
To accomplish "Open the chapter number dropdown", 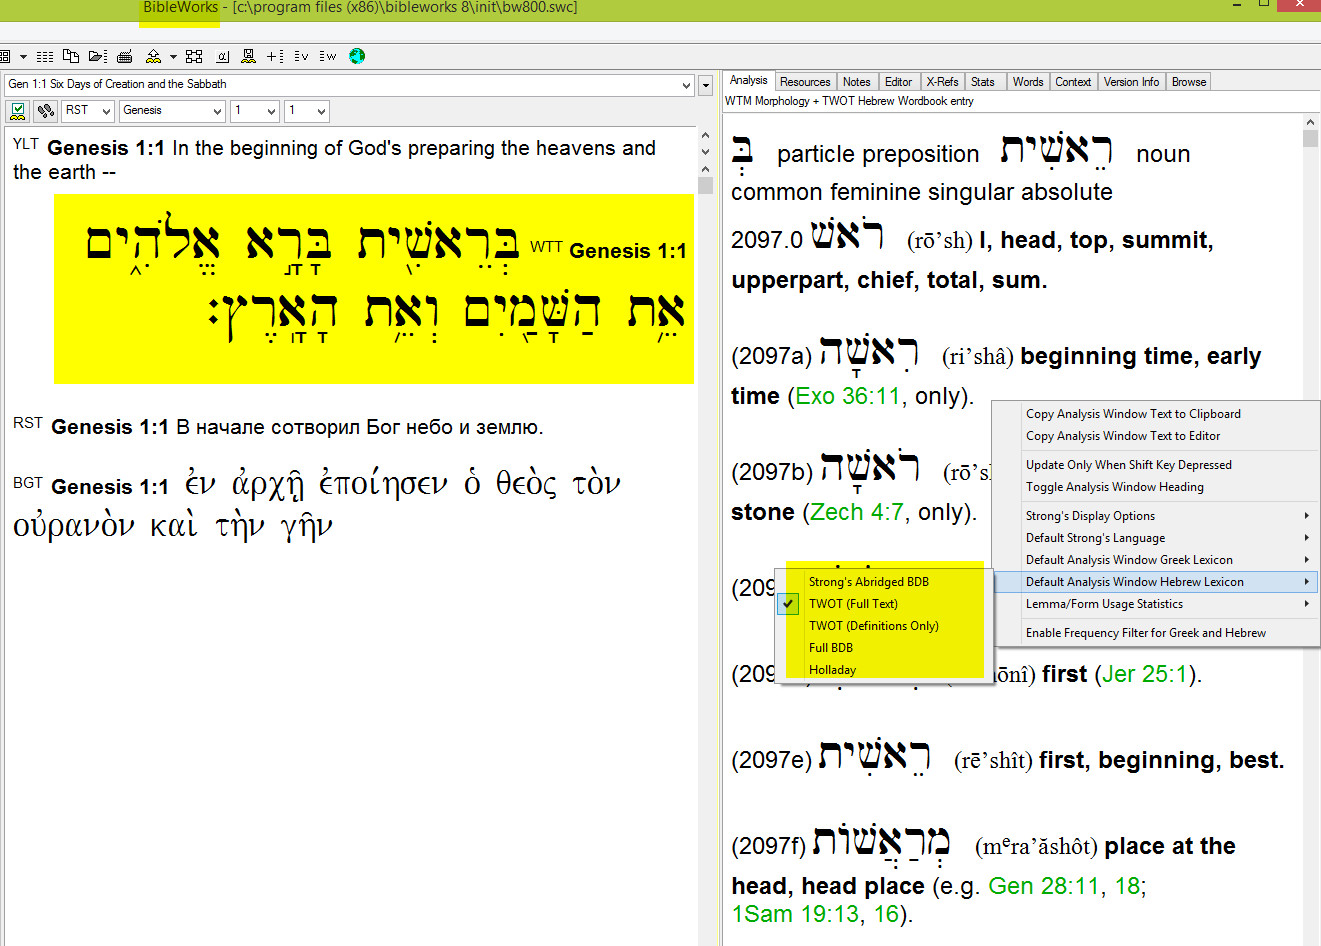I will tap(255, 111).
